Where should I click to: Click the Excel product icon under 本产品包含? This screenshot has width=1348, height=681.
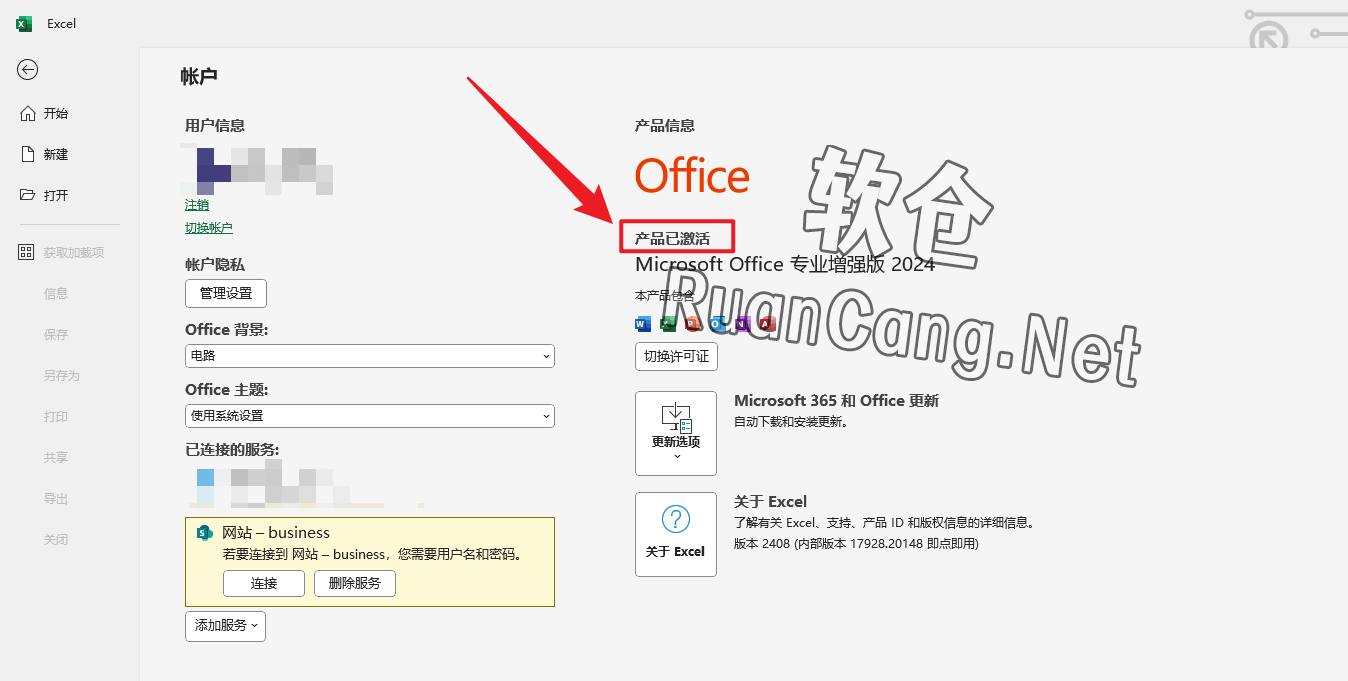(668, 323)
